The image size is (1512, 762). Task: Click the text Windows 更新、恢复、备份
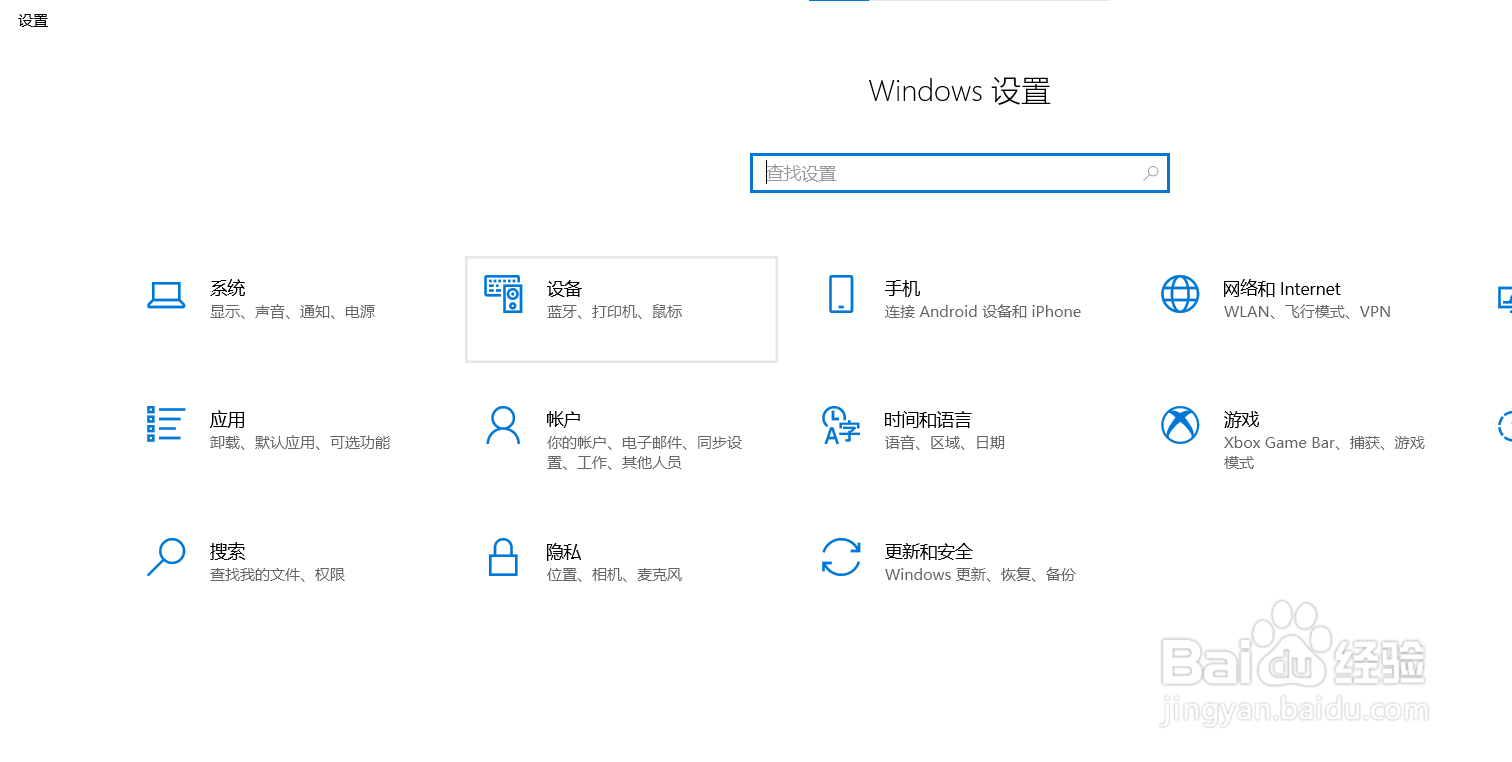click(x=981, y=575)
